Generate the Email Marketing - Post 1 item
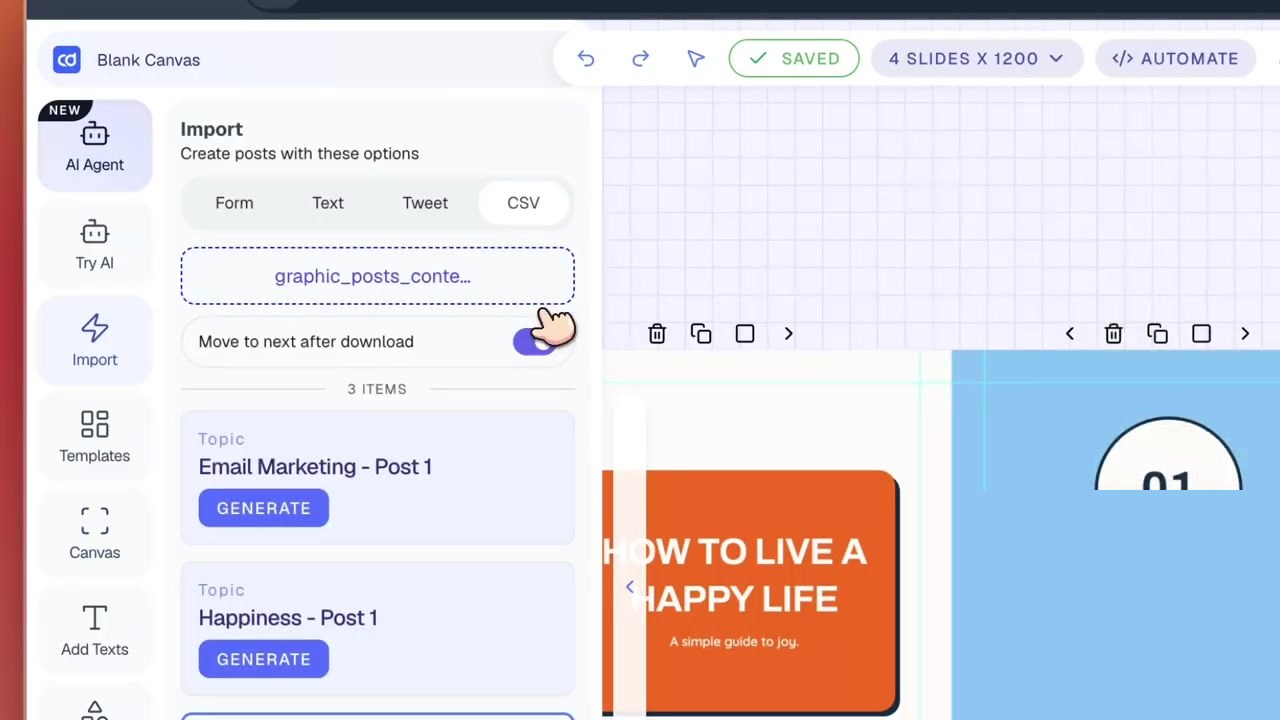Viewport: 1280px width, 720px height. coord(264,508)
